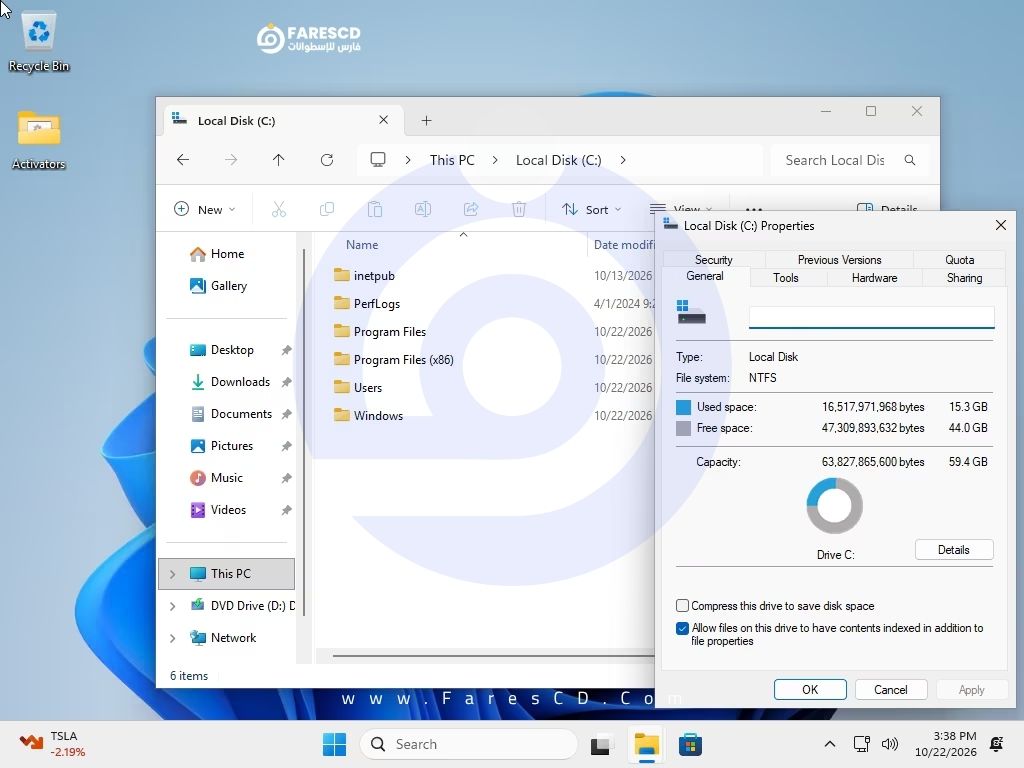Screen dimensions: 1024x768
Task: Click OK in Properties dialog
Action: point(810,690)
